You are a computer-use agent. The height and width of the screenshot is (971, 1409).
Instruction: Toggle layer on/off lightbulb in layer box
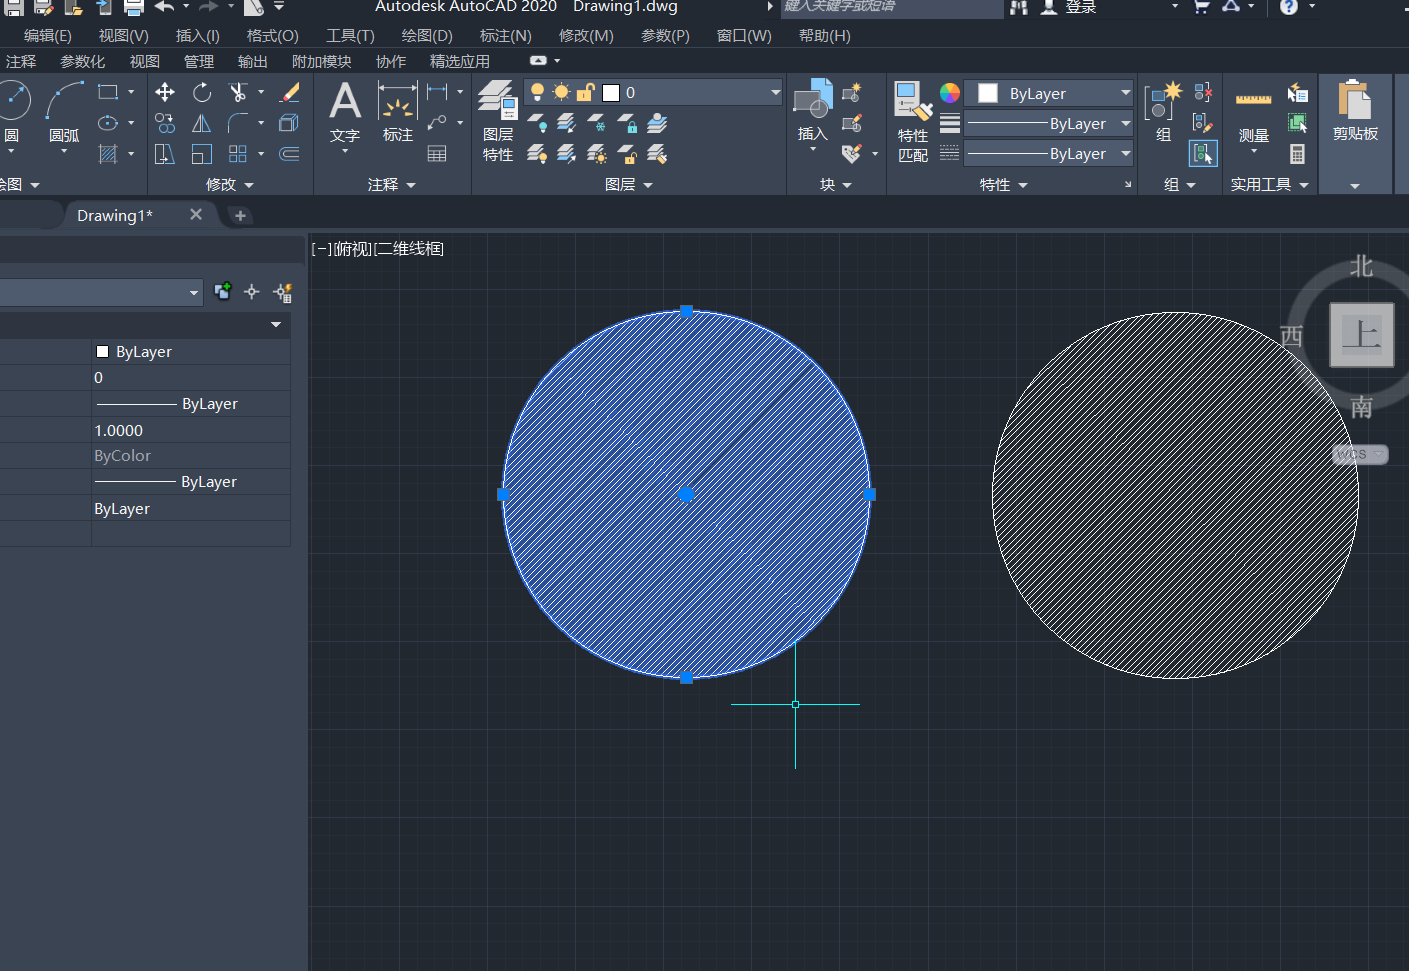tap(537, 93)
